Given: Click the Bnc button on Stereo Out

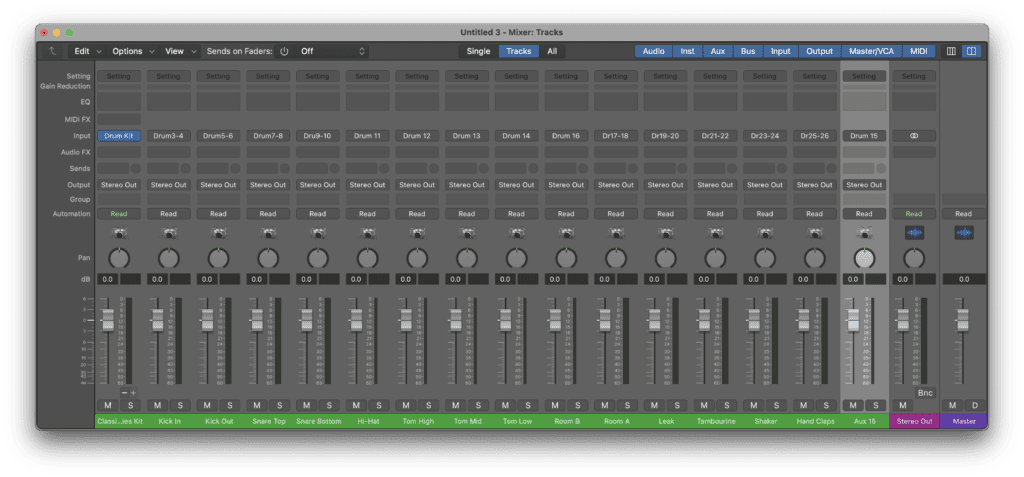Looking at the screenshot, I should tap(925, 393).
